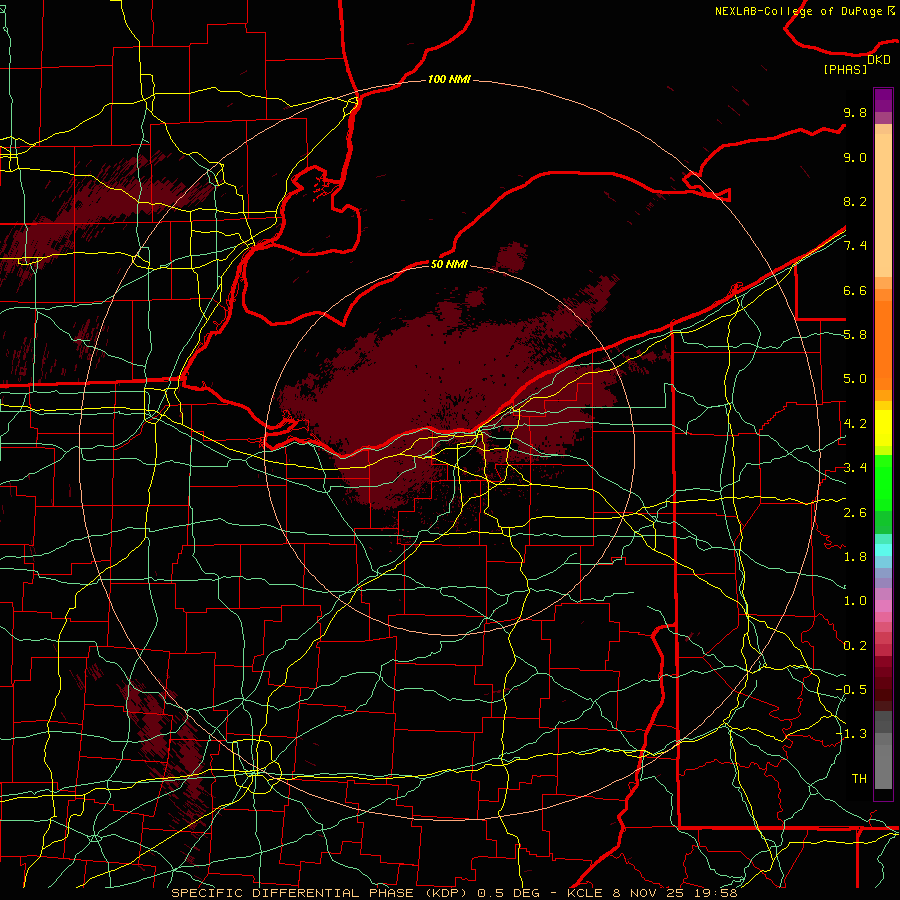Click the 8.2 value on the color scale
The height and width of the screenshot is (900, 900).
pos(855,201)
